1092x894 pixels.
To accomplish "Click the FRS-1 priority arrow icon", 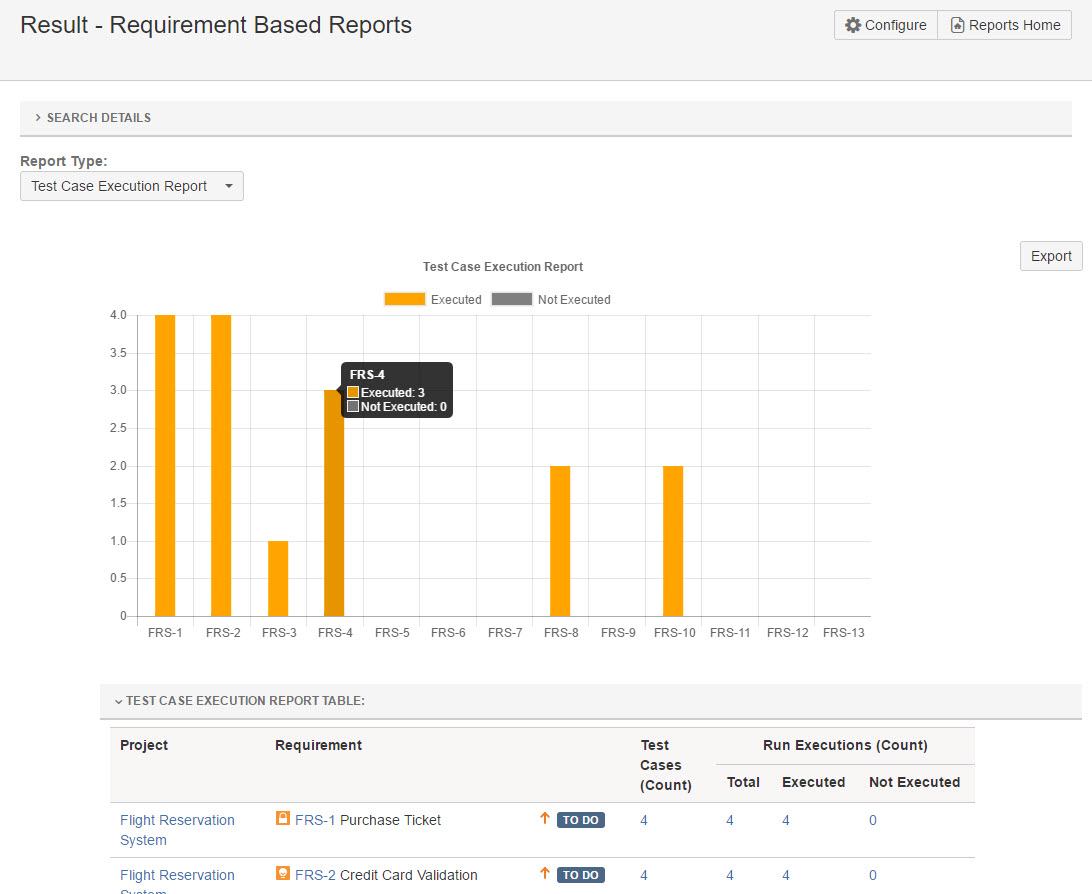I will click(x=545, y=819).
